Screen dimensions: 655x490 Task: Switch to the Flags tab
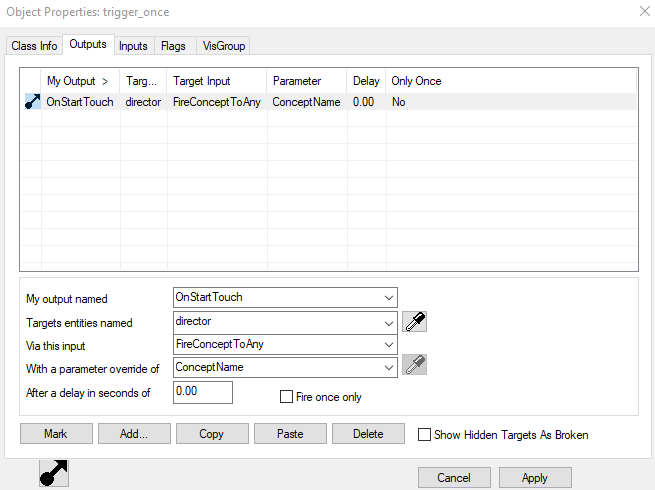pyautogui.click(x=173, y=46)
